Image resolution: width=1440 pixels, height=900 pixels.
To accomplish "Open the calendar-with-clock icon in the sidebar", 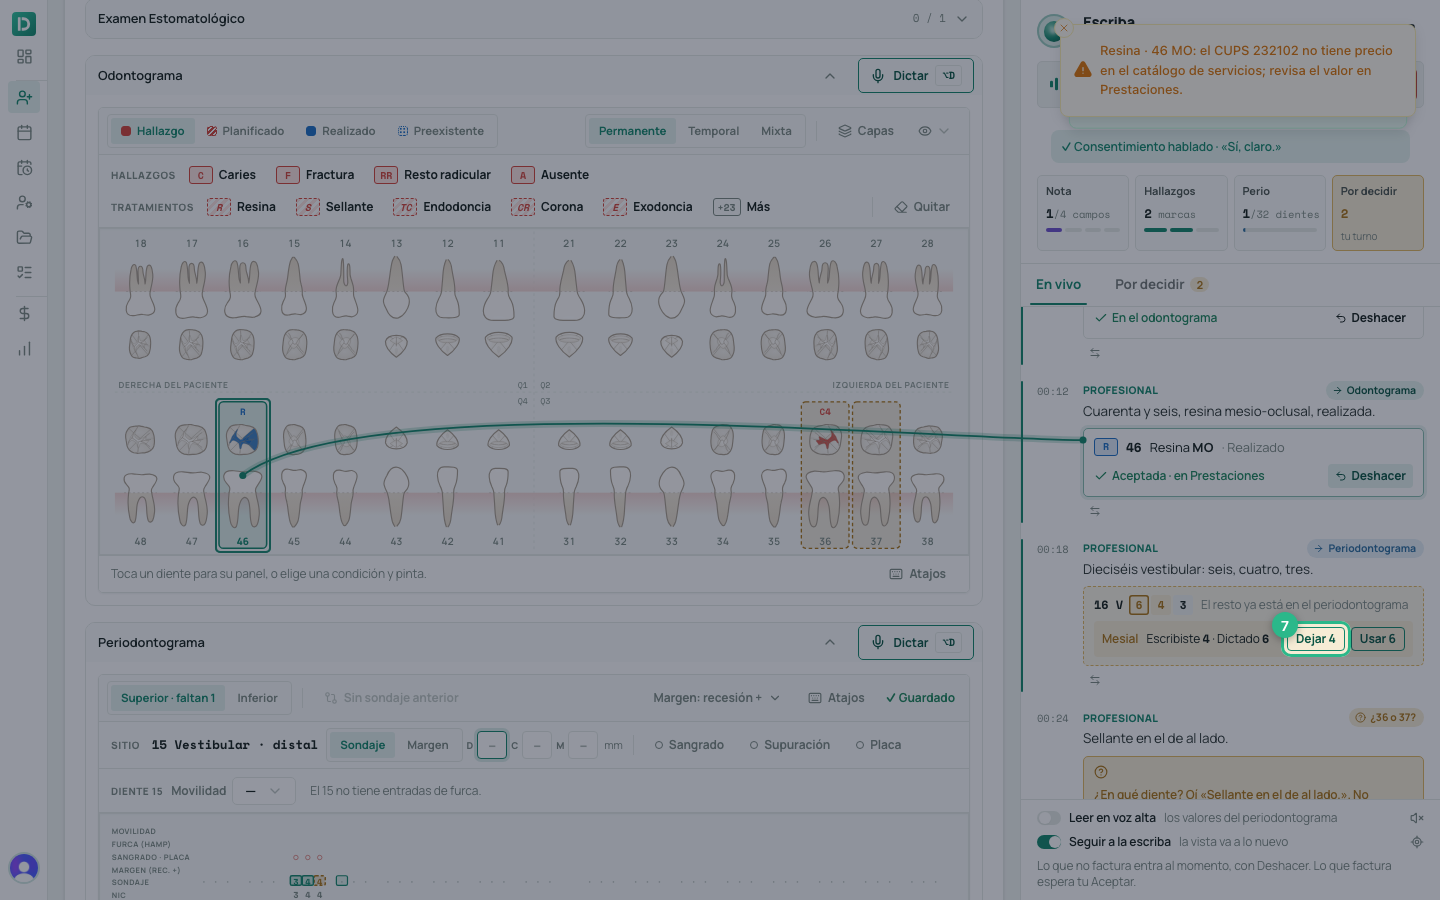I will 24,168.
